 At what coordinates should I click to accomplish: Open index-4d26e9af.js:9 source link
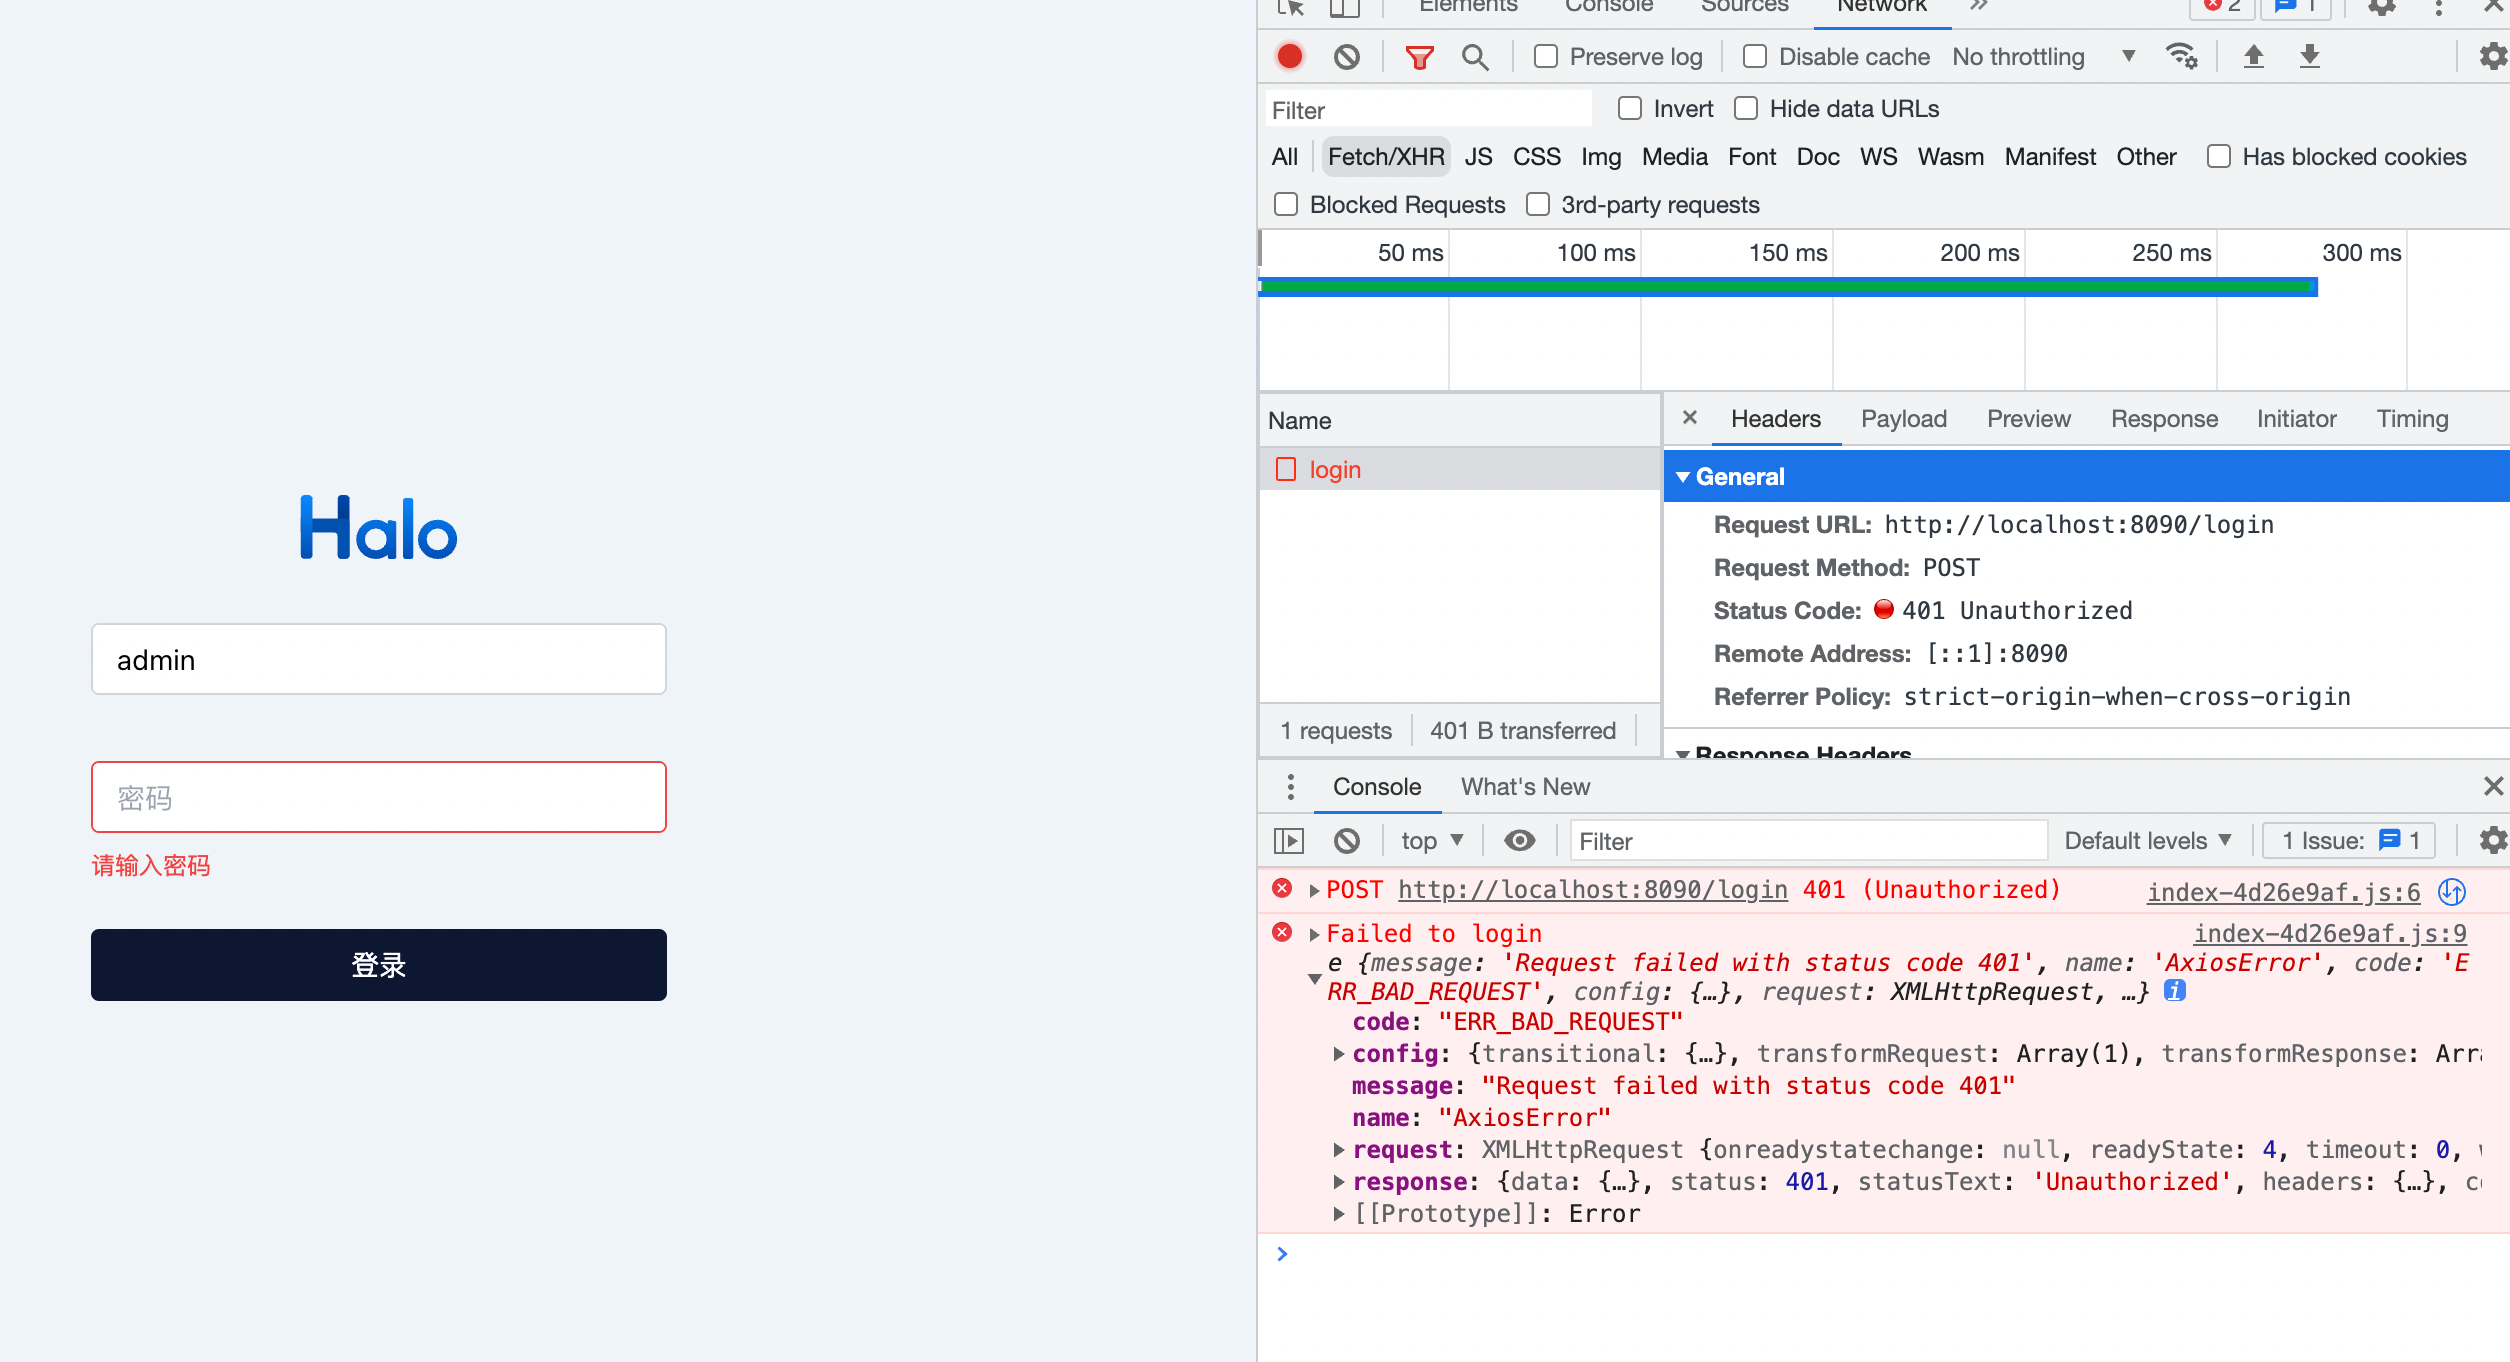[2330, 934]
